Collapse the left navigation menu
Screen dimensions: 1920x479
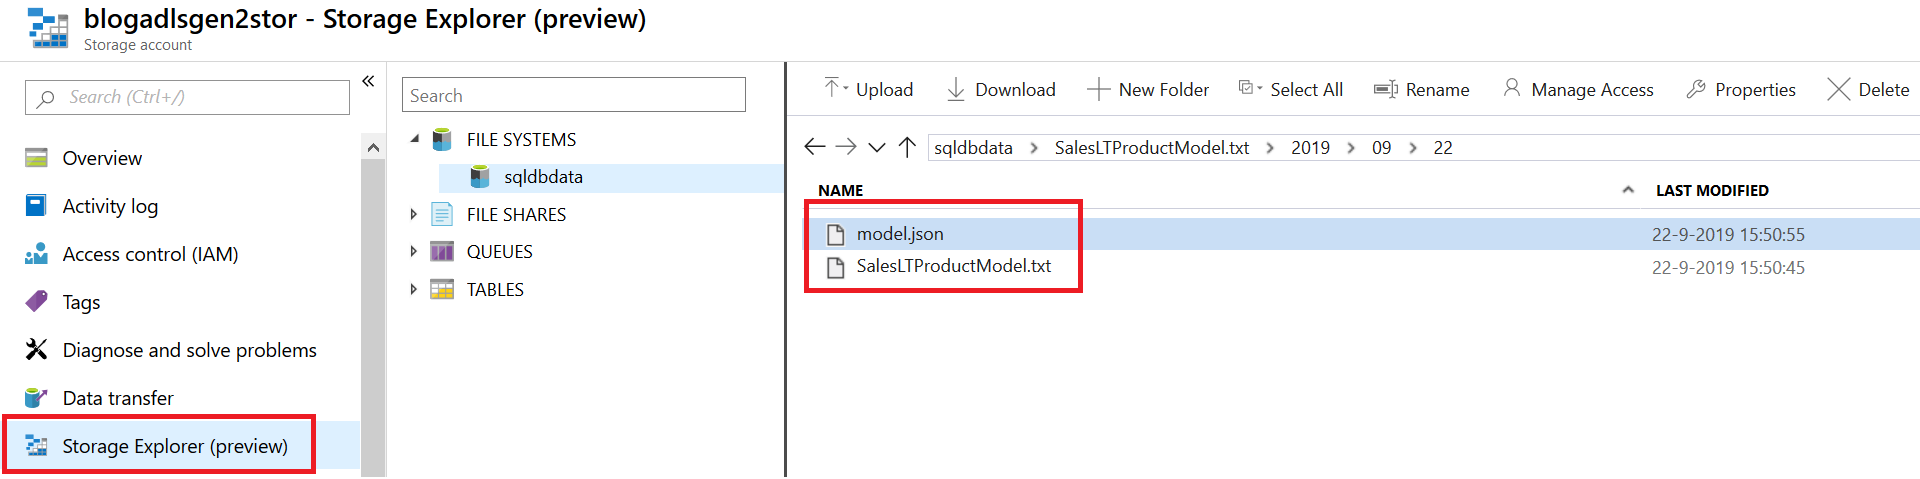coord(368,81)
